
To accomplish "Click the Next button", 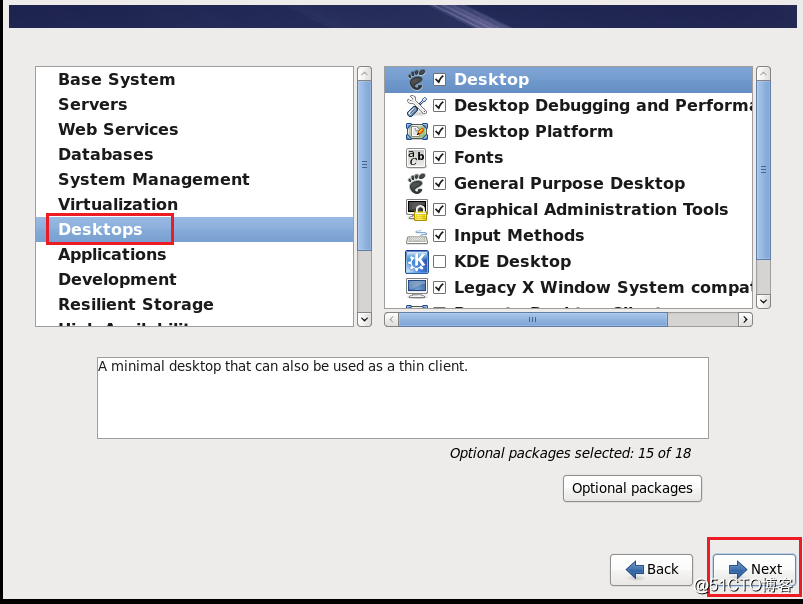I will (x=756, y=569).
